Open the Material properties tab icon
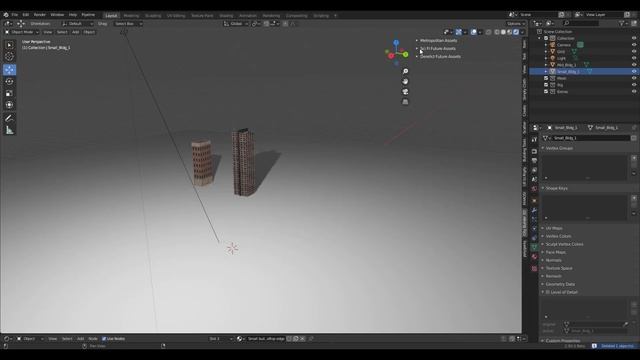The height and width of the screenshot is (360, 640). coord(534,257)
